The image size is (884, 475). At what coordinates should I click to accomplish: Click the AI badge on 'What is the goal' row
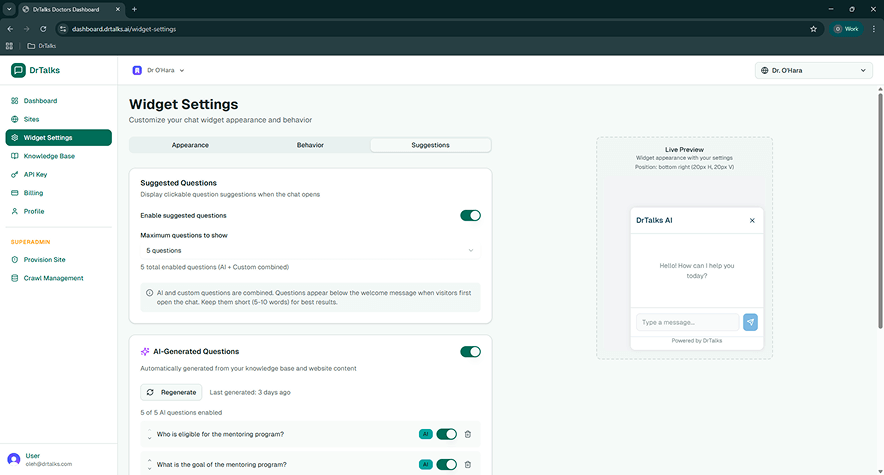coord(426,465)
